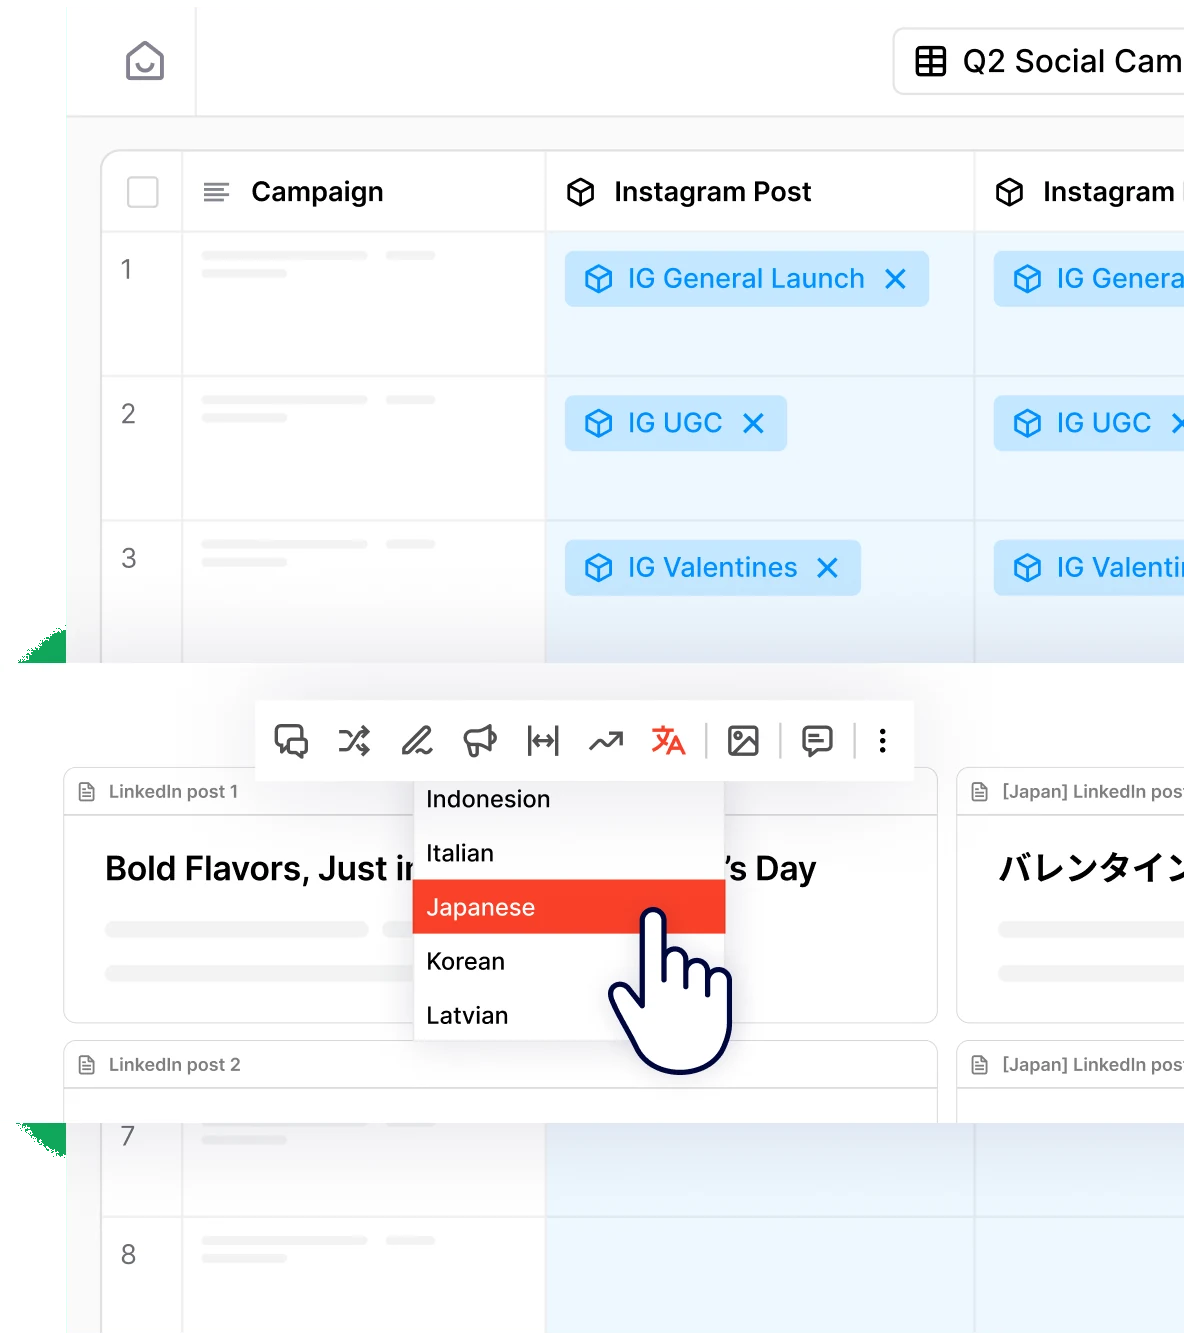Click the Japanese headline text
This screenshot has width=1184, height=1340.
click(x=1091, y=868)
